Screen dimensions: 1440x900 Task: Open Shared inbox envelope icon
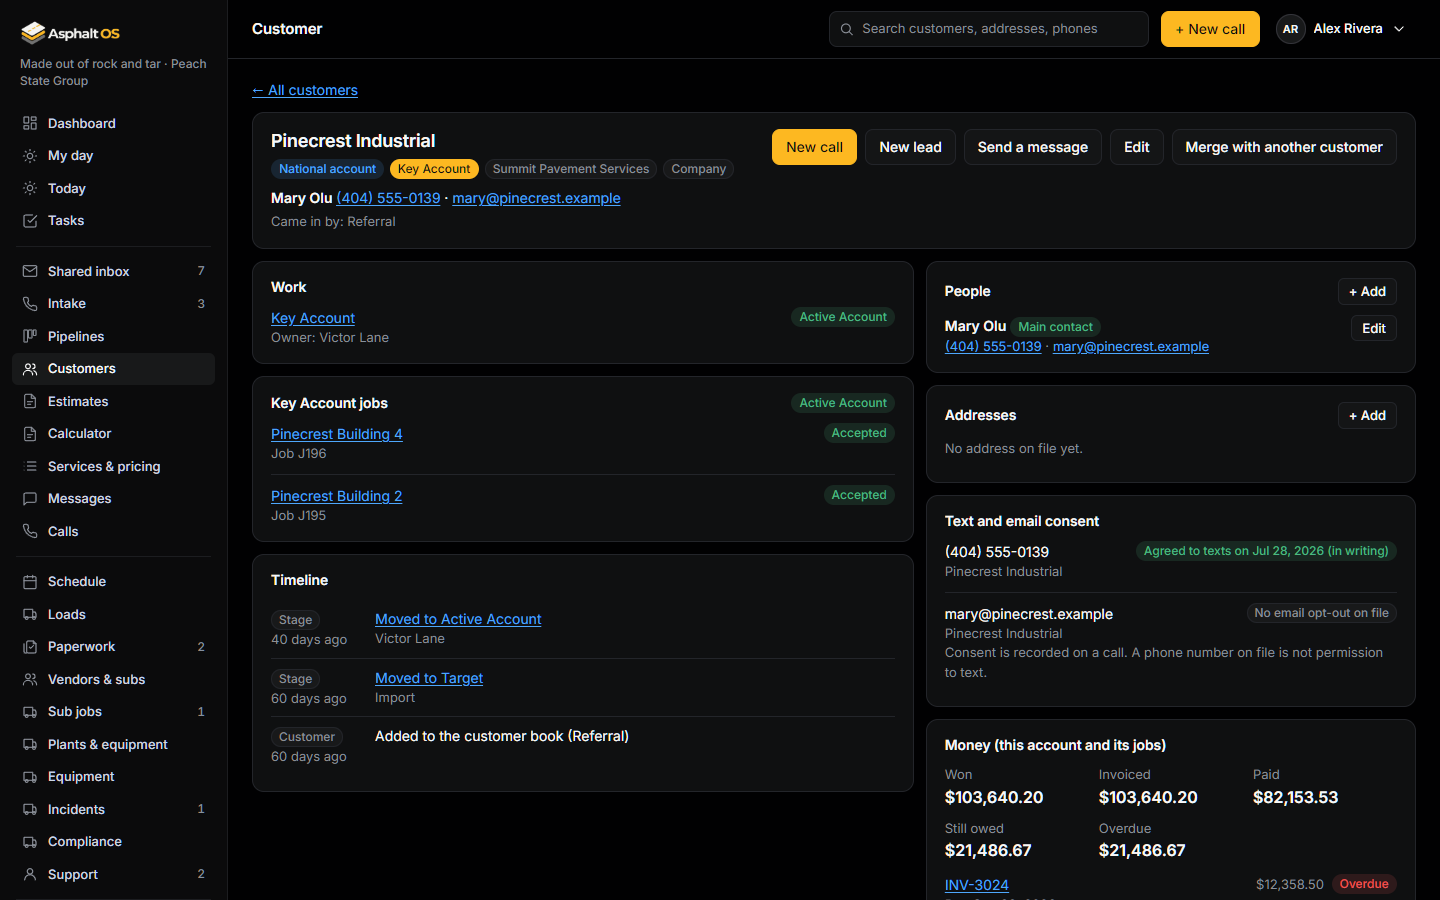30,271
